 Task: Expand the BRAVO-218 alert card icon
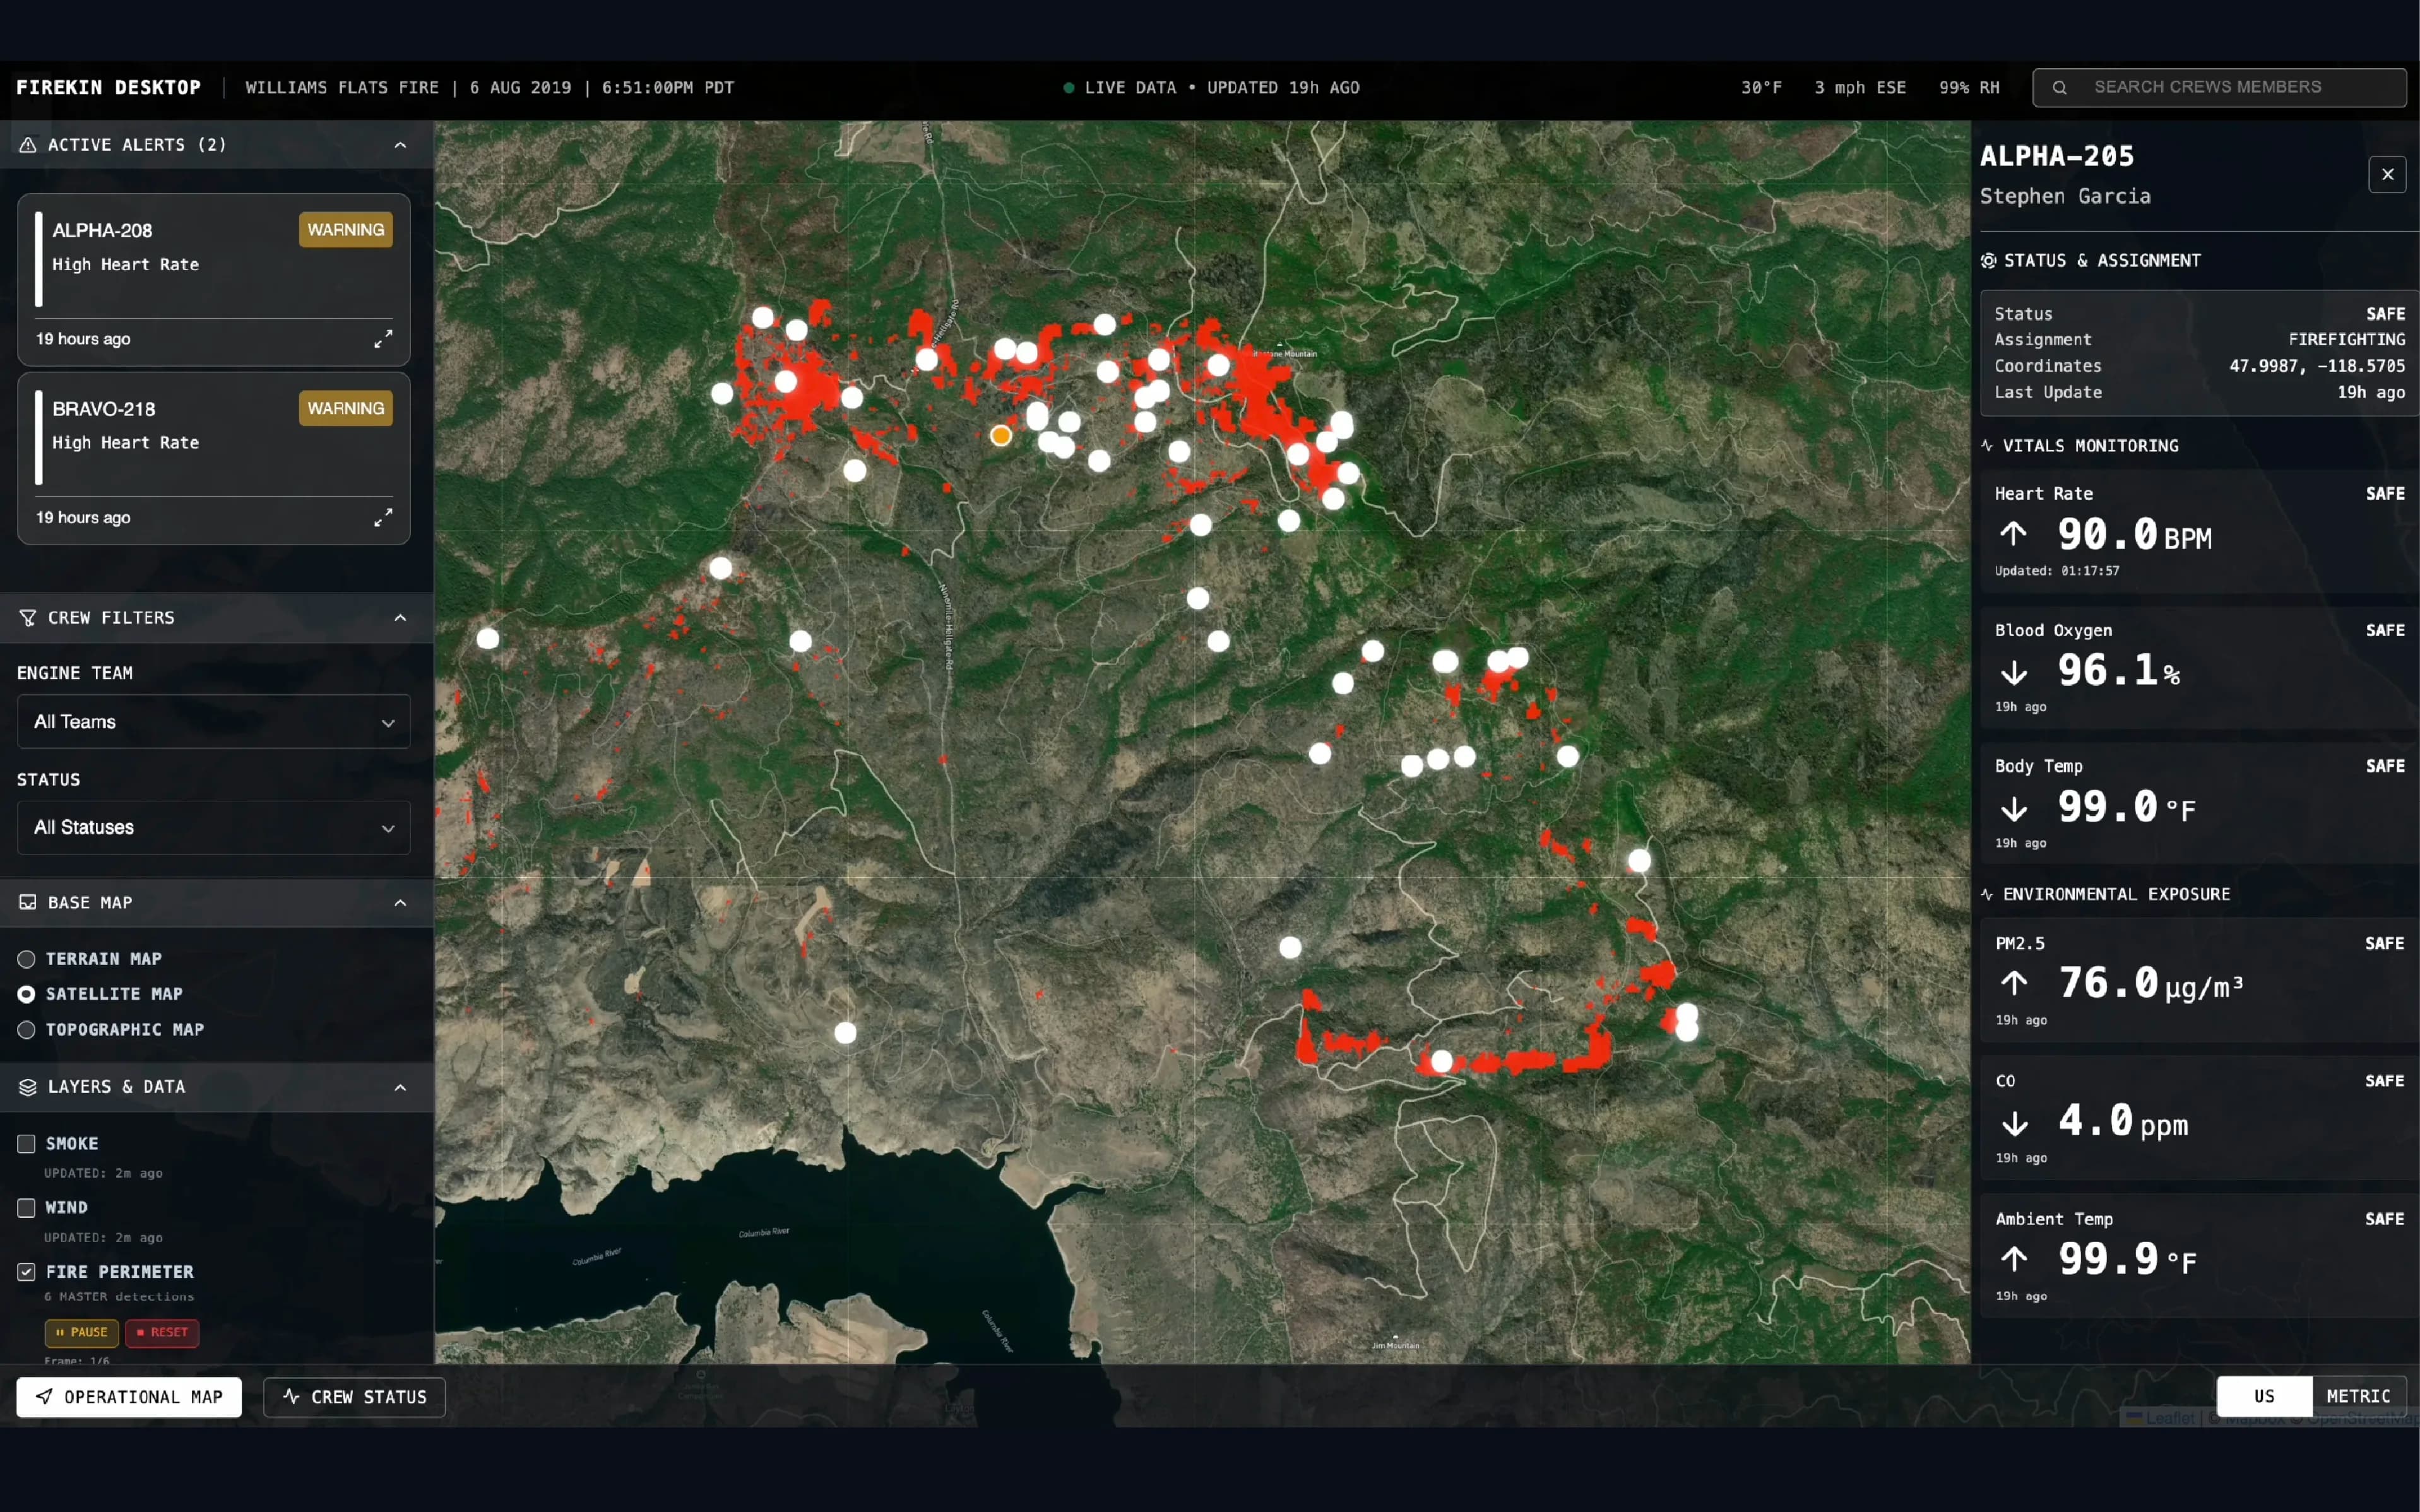point(383,517)
